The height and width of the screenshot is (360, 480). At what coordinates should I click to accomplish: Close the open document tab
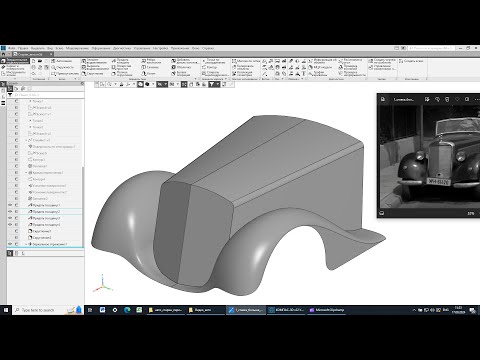point(52,54)
